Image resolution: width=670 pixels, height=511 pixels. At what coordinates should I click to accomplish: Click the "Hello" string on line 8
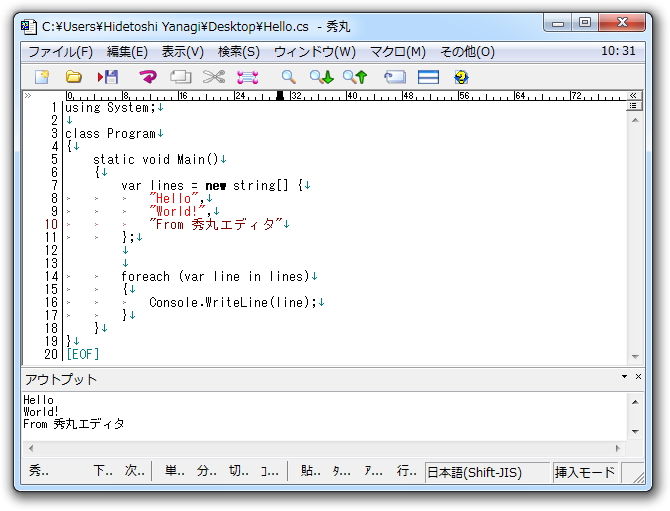pyautogui.click(x=174, y=198)
